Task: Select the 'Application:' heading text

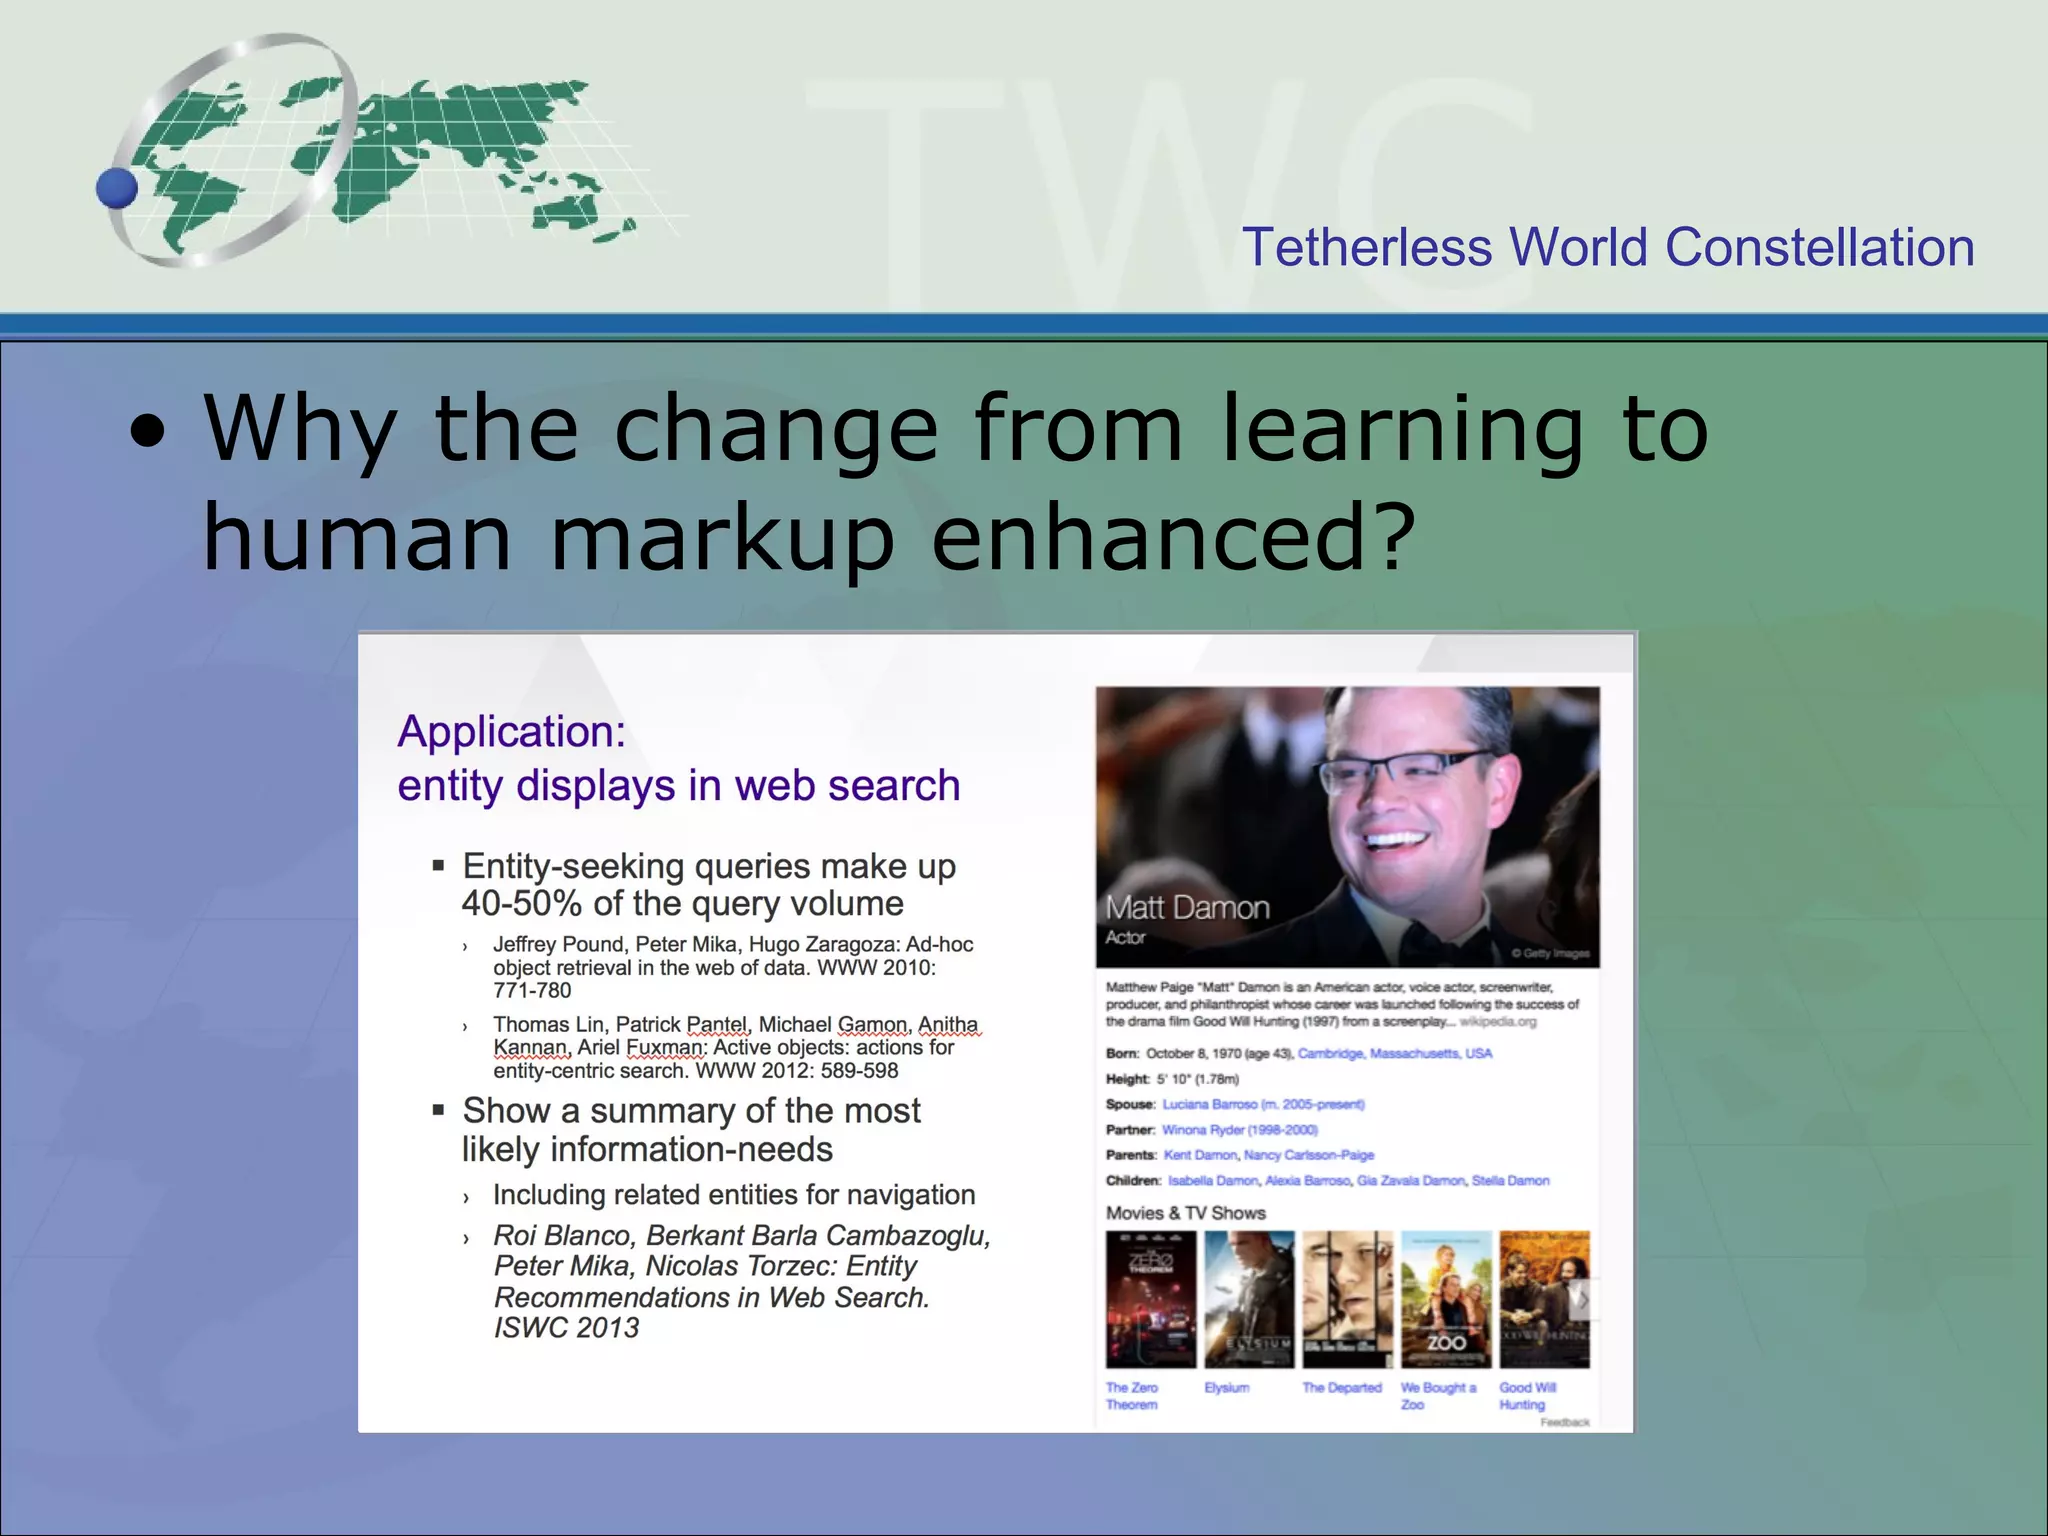Action: pos(511,732)
